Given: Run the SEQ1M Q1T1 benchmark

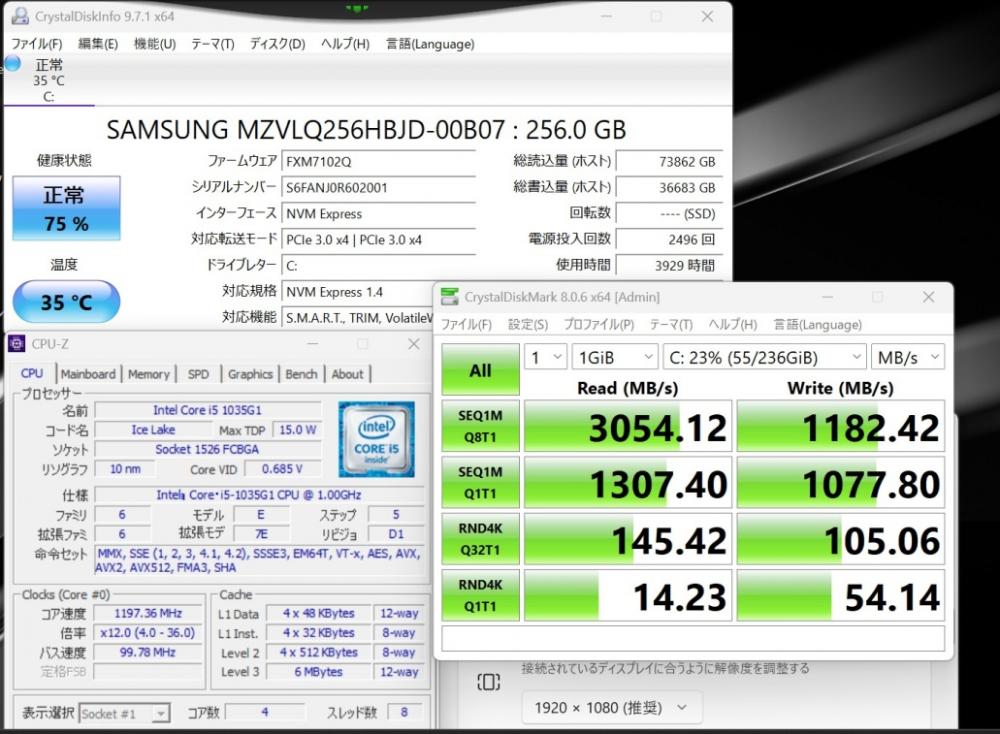Looking at the screenshot, I should 480,482.
